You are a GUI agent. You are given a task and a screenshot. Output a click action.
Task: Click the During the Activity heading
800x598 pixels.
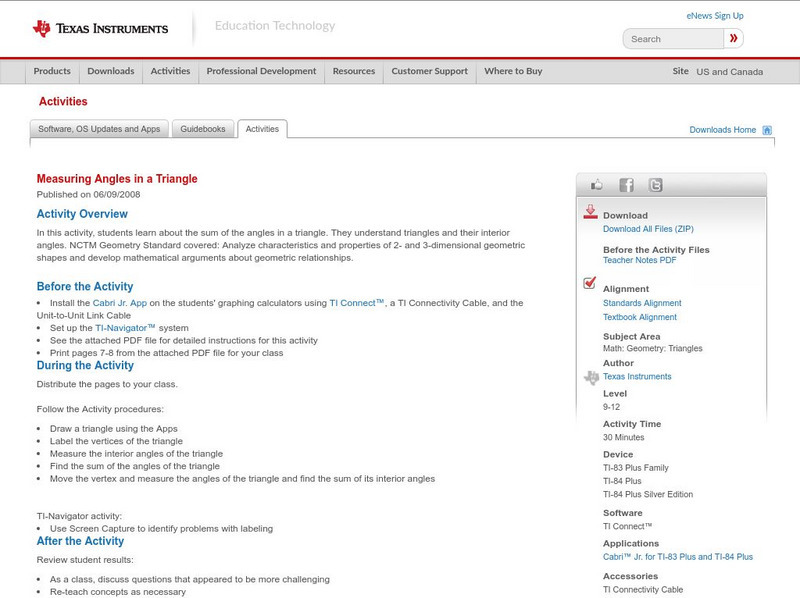[85, 365]
